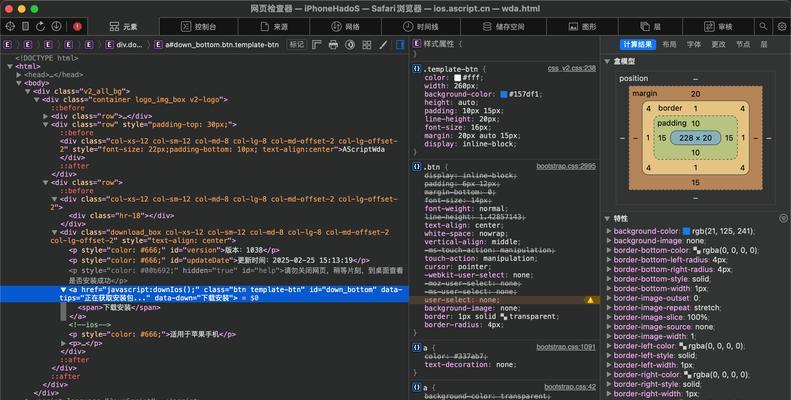
Task: Expand the border-image-slice property triangle
Action: (x=609, y=317)
